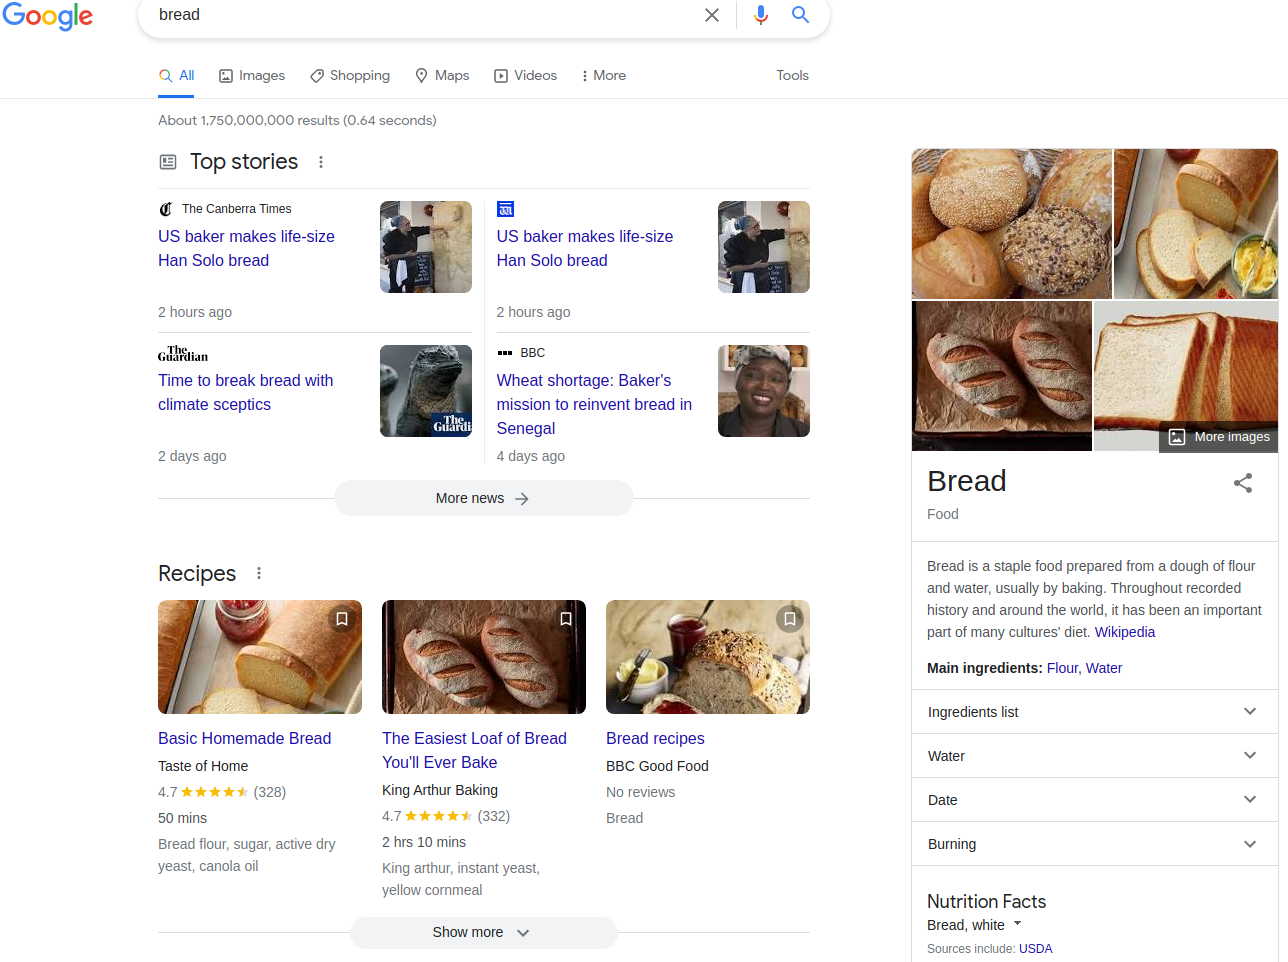
Task: Click the sourdough loaves image thumbnail
Action: click(x=1001, y=375)
